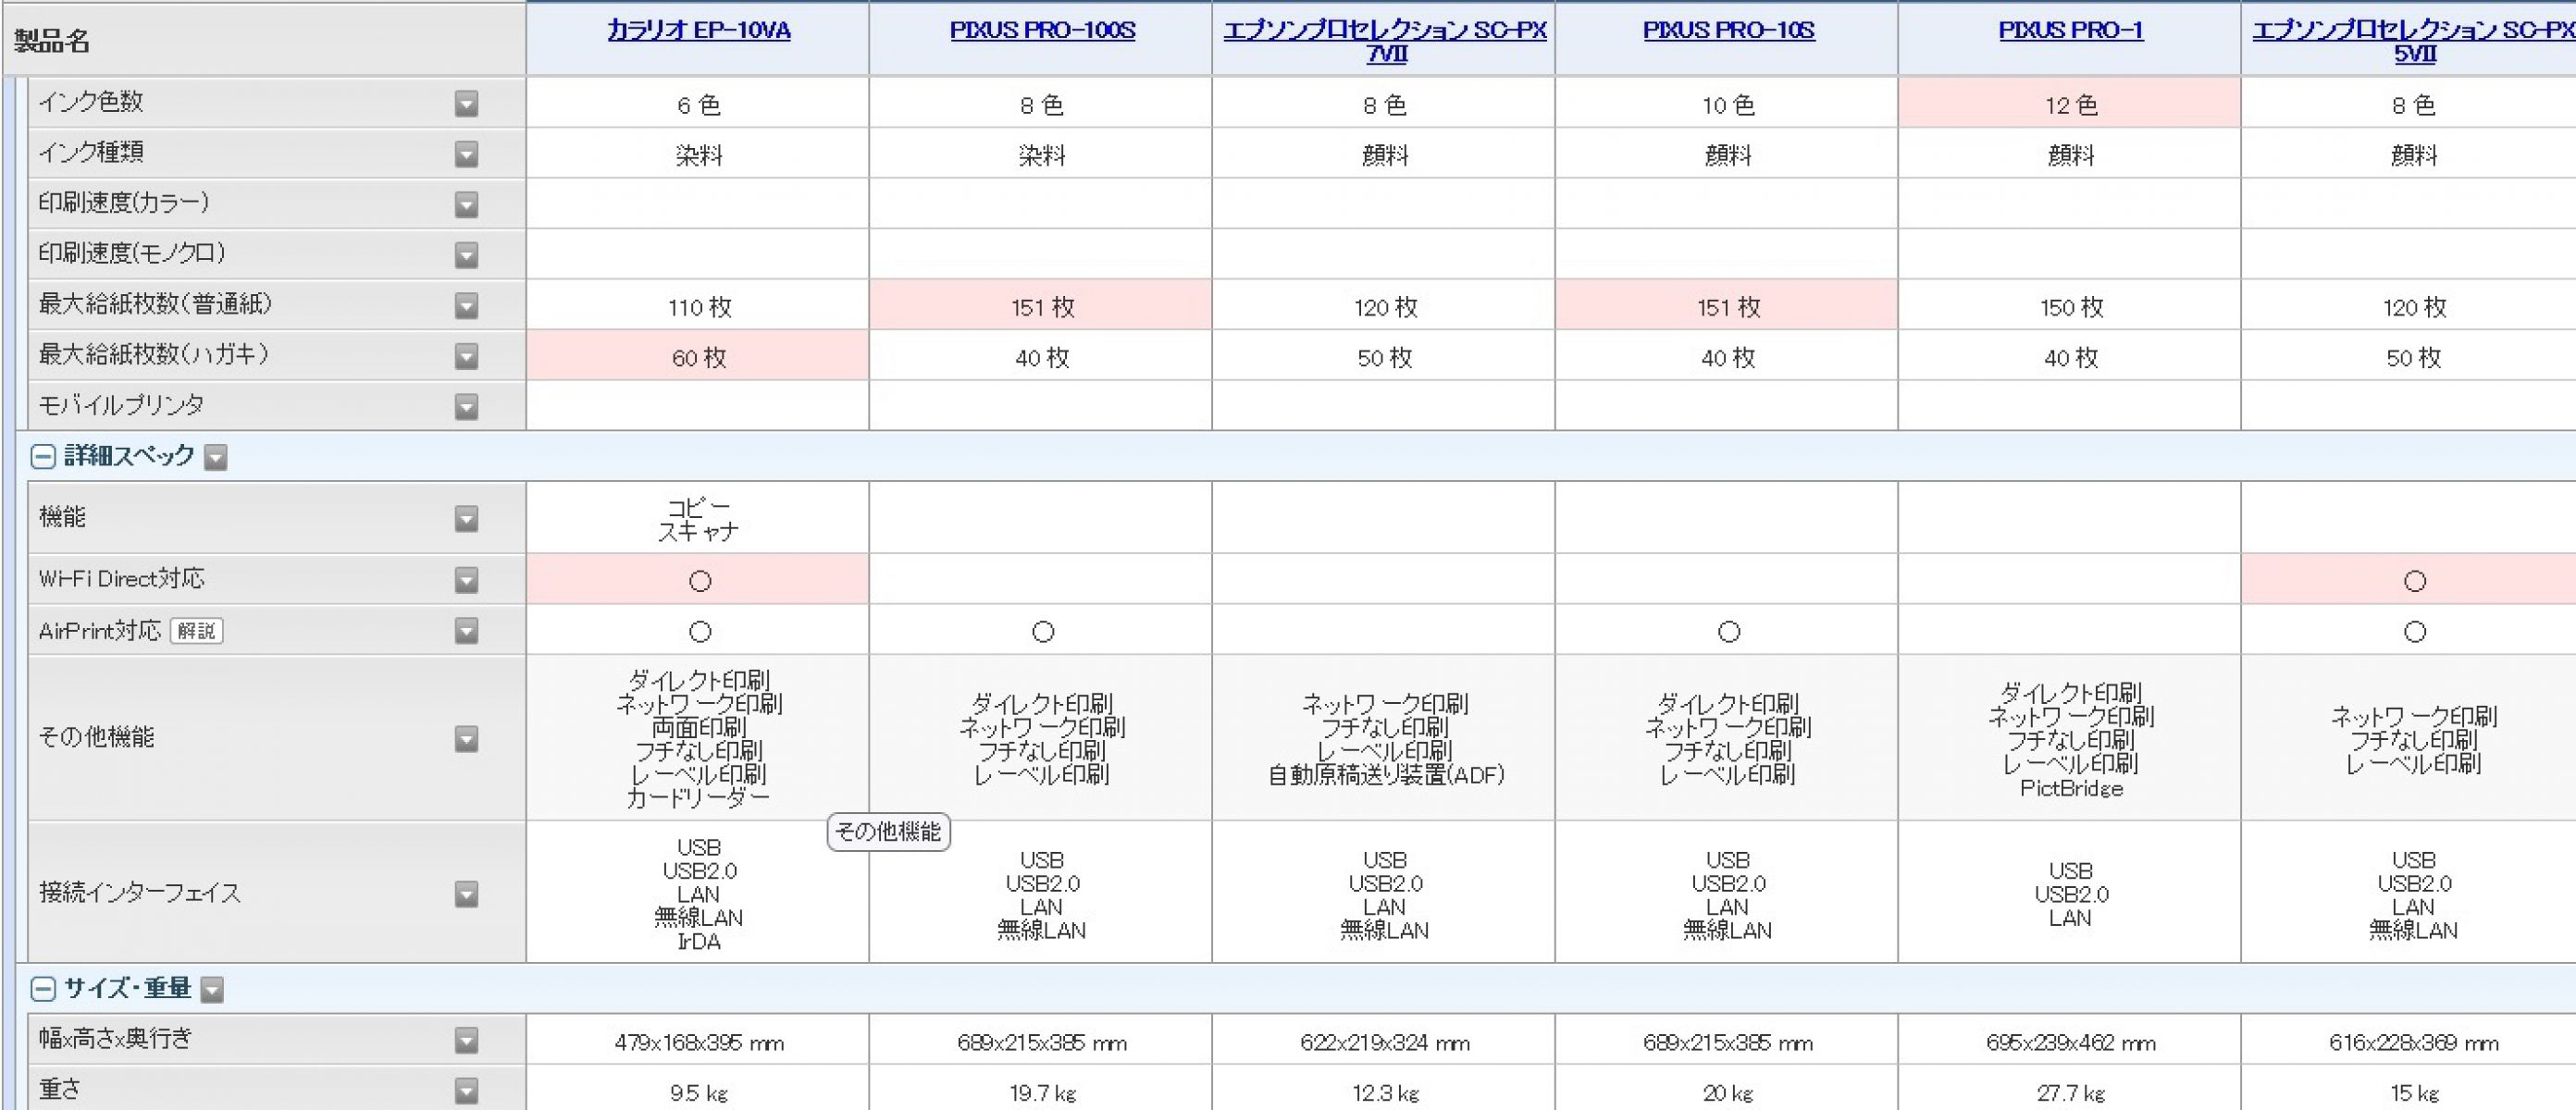This screenshot has height=1110, width=2576.
Task: Click sort arrow icon for その他機能 row
Action: click(466, 739)
